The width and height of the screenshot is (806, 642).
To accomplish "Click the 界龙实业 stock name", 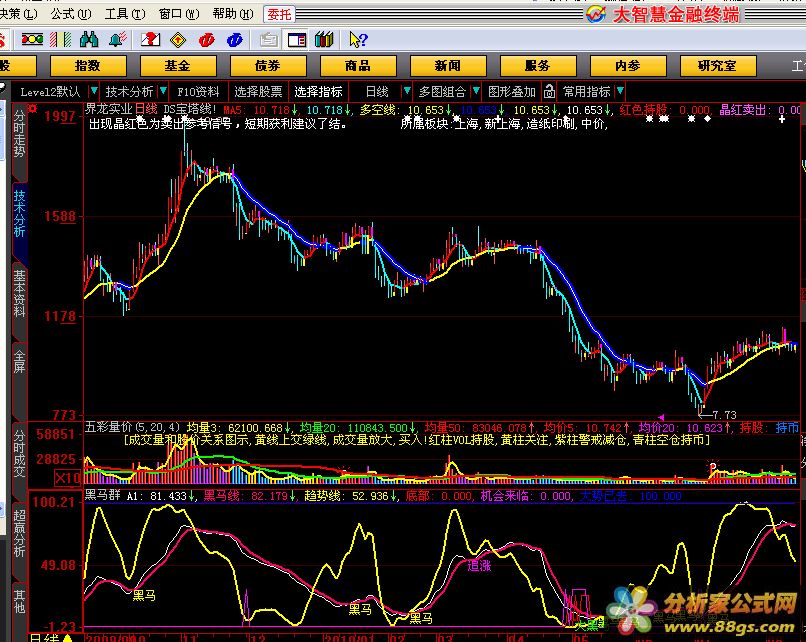I will (x=108, y=109).
